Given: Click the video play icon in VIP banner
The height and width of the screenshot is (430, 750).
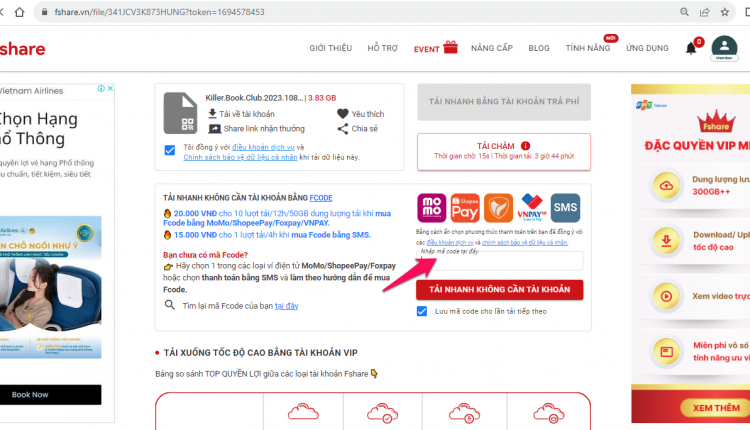Looking at the screenshot, I should 666,296.
